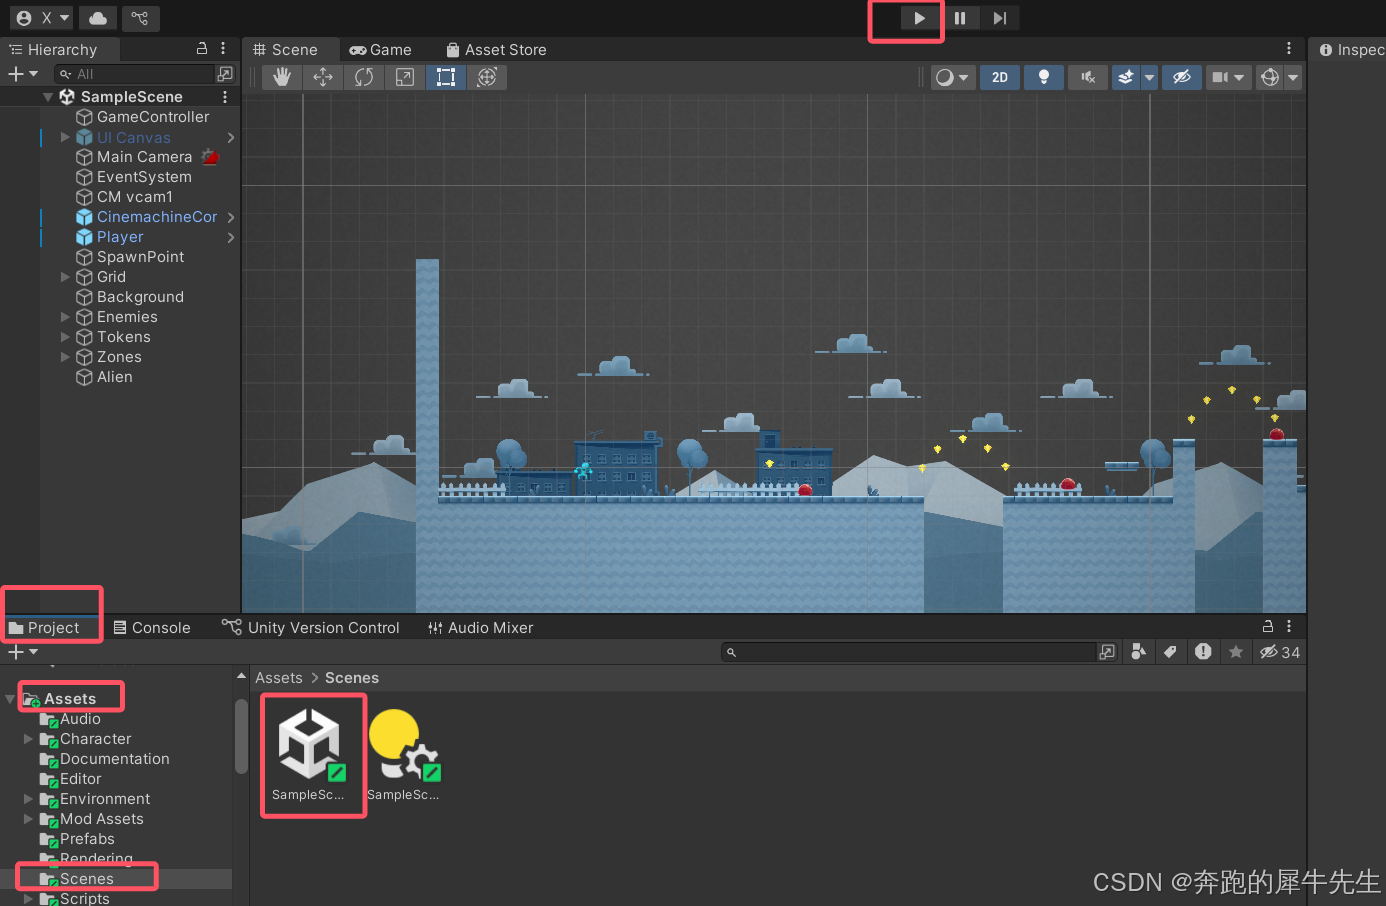Open the account dropdown in top bar
This screenshot has width=1386, height=906.
[42, 18]
